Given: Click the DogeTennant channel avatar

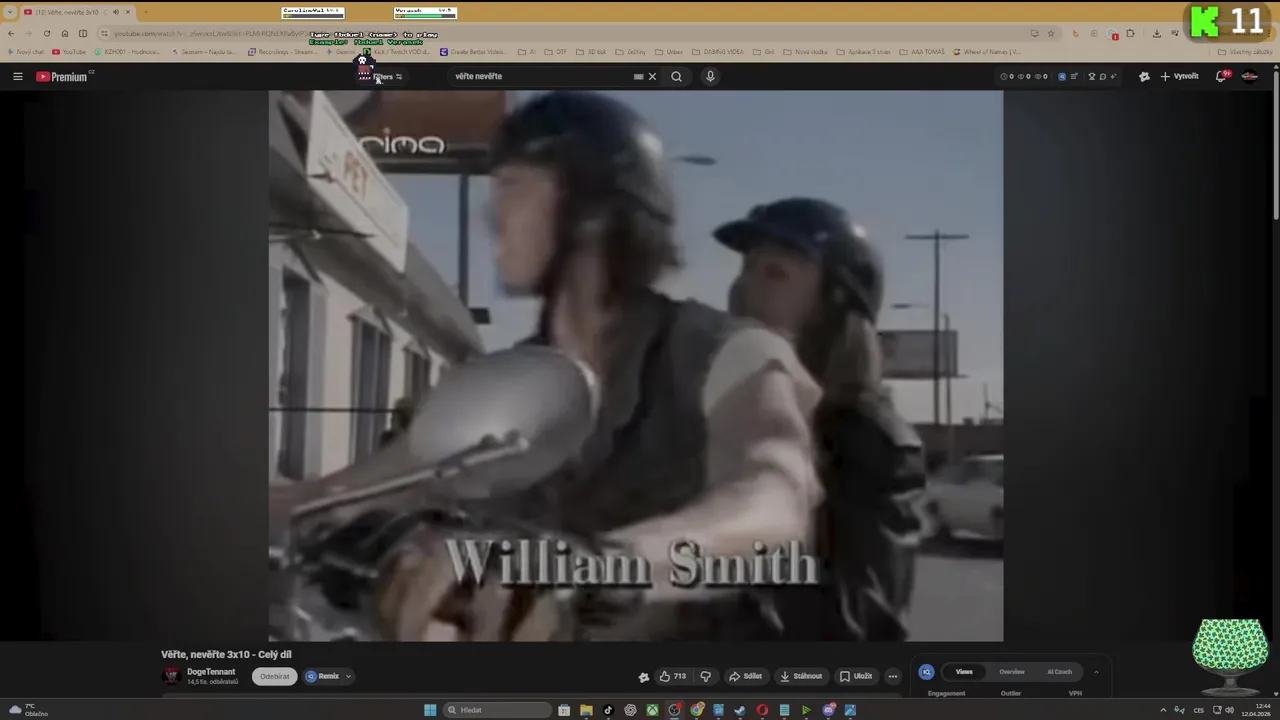Looking at the screenshot, I should (x=171, y=676).
